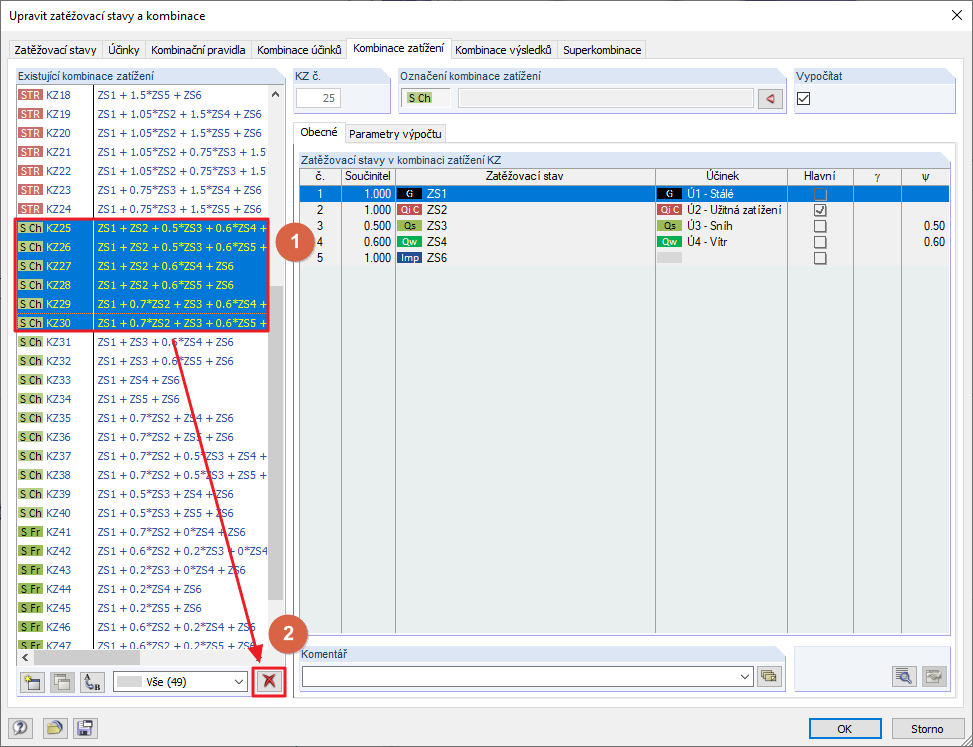Toggle Hlavní checkbox for ZS3 row

tap(820, 226)
